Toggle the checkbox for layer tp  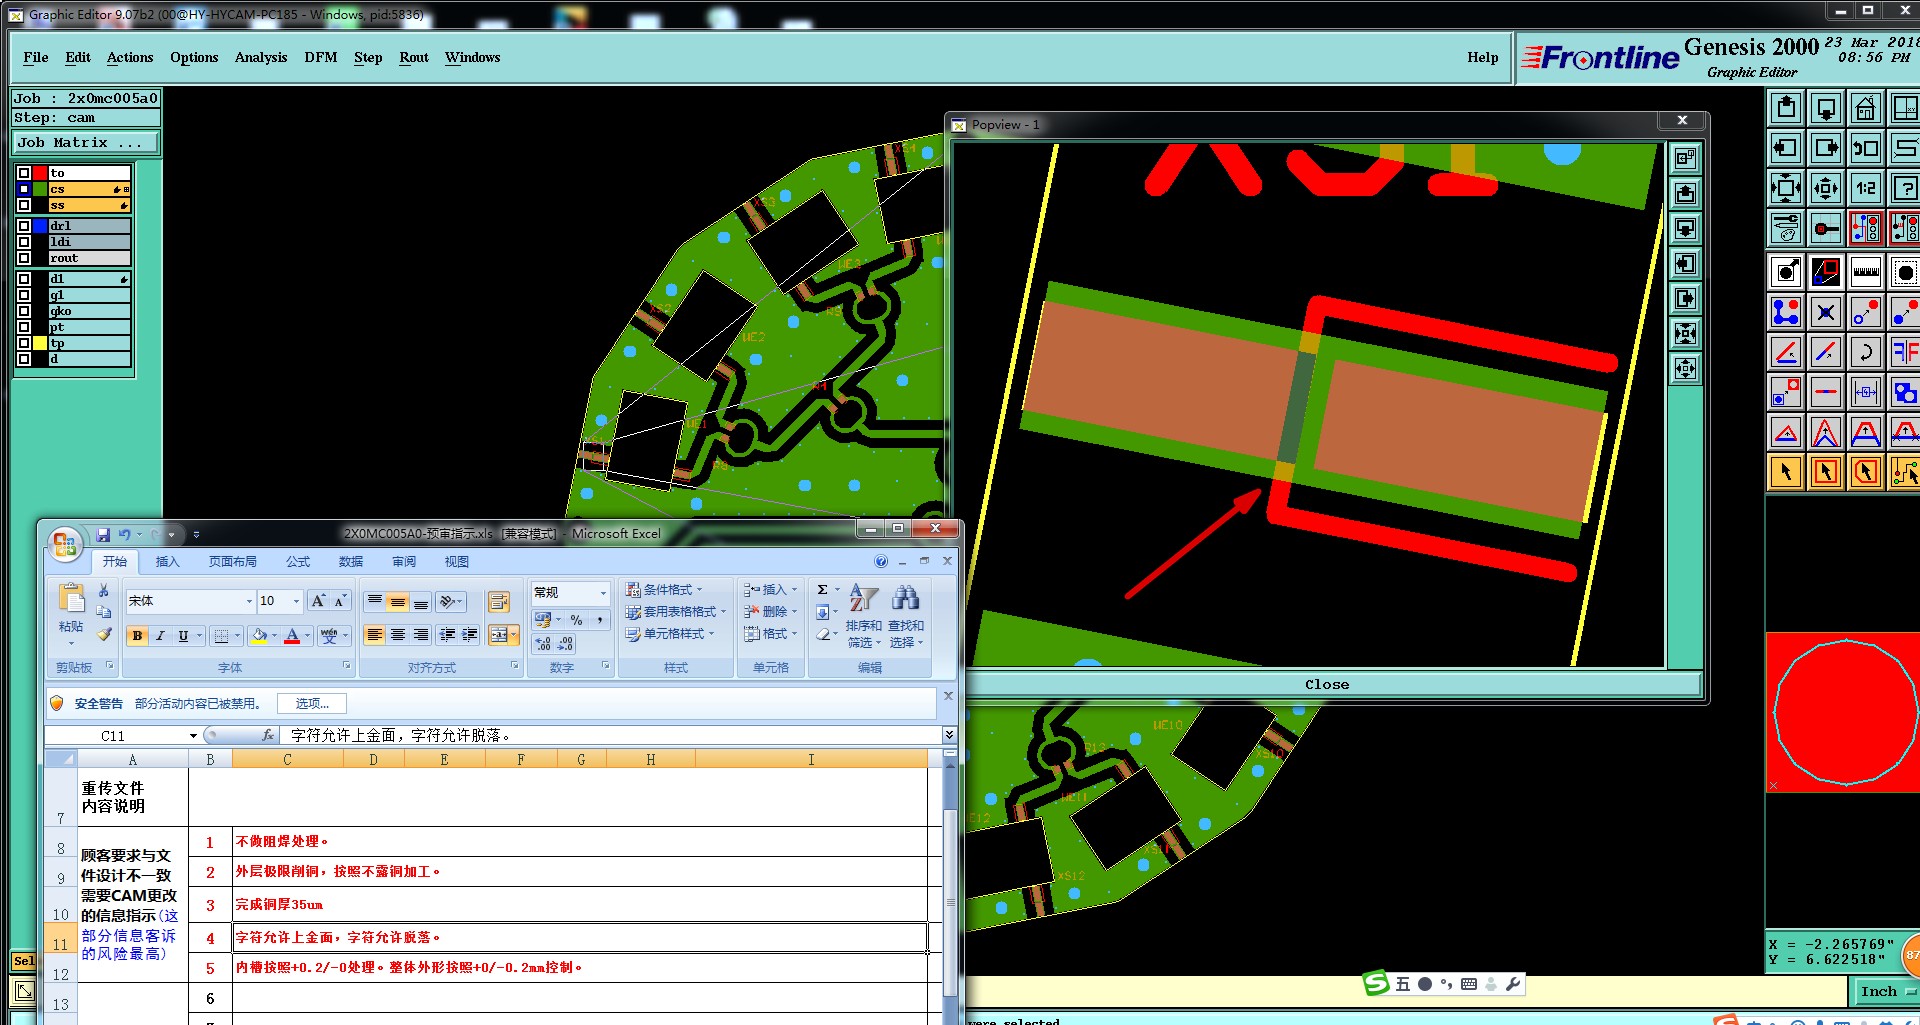coord(24,343)
